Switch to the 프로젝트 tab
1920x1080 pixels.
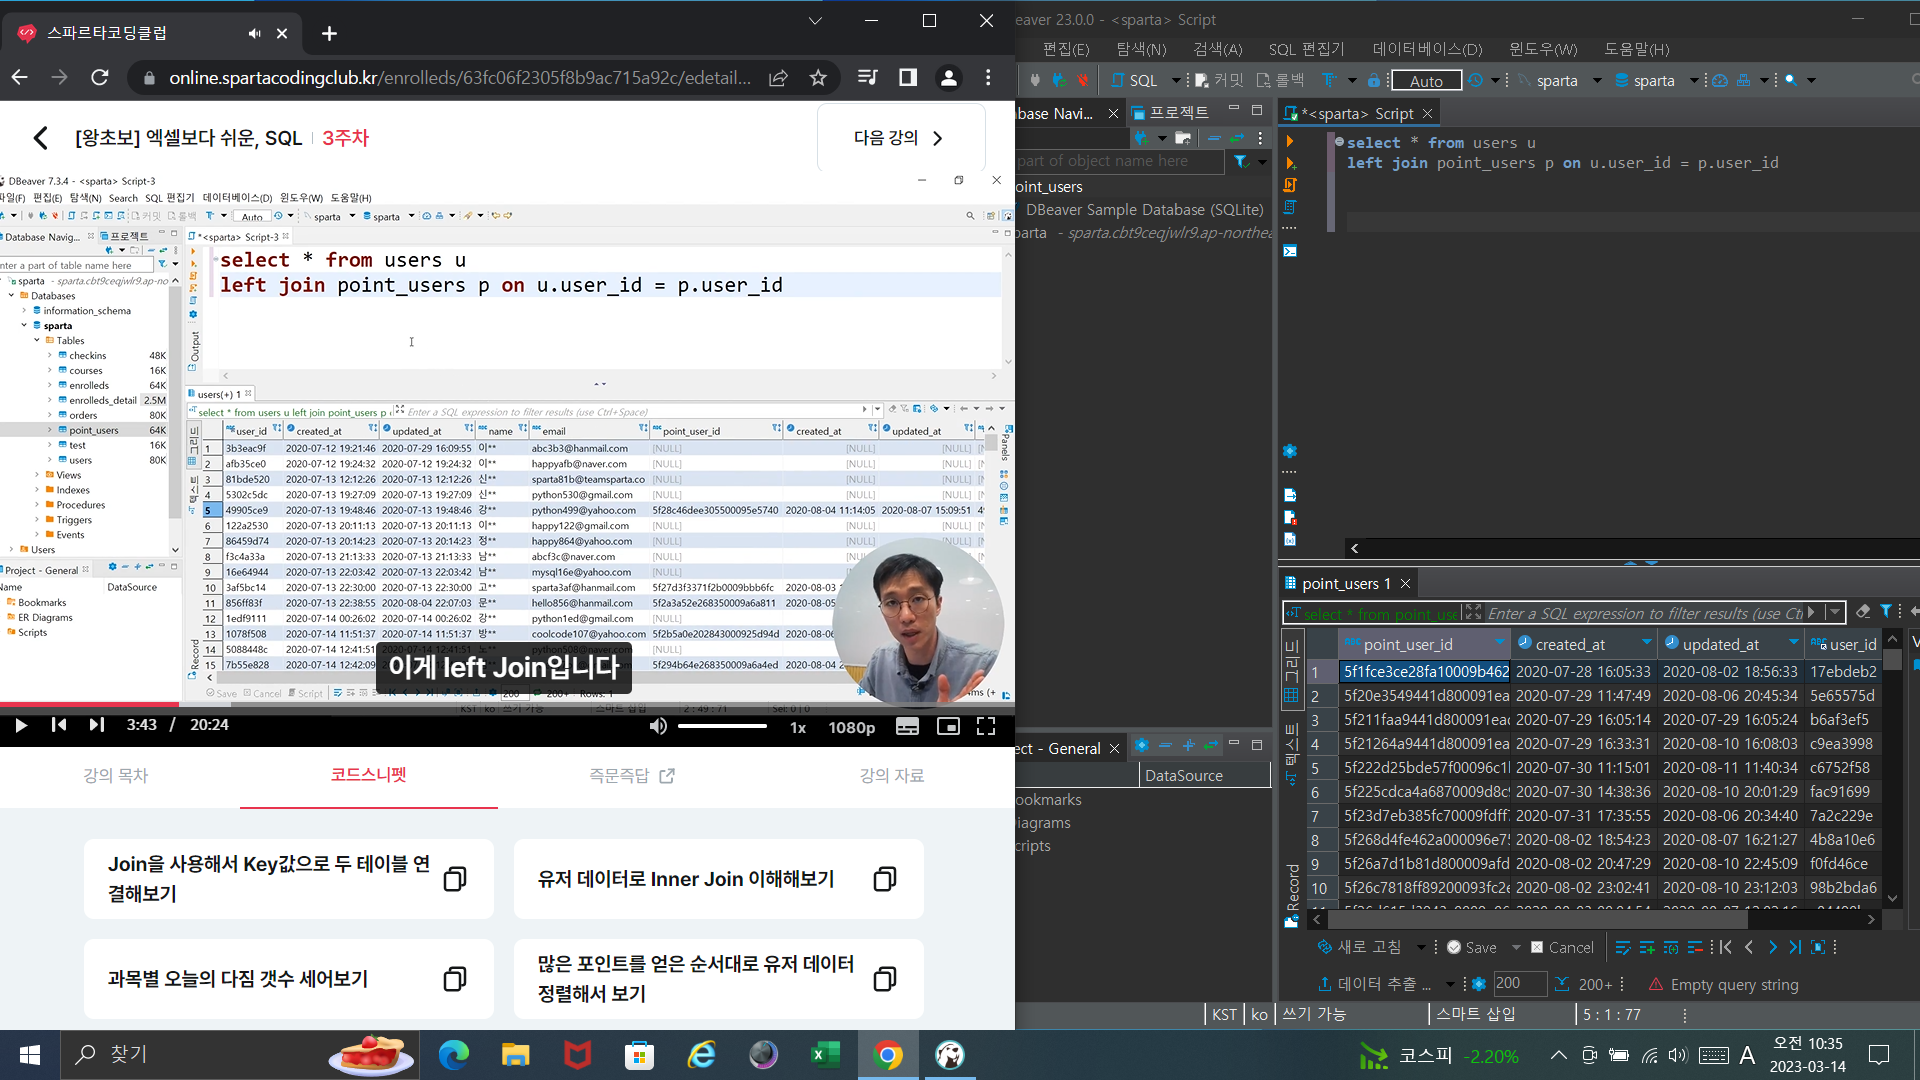1170,113
